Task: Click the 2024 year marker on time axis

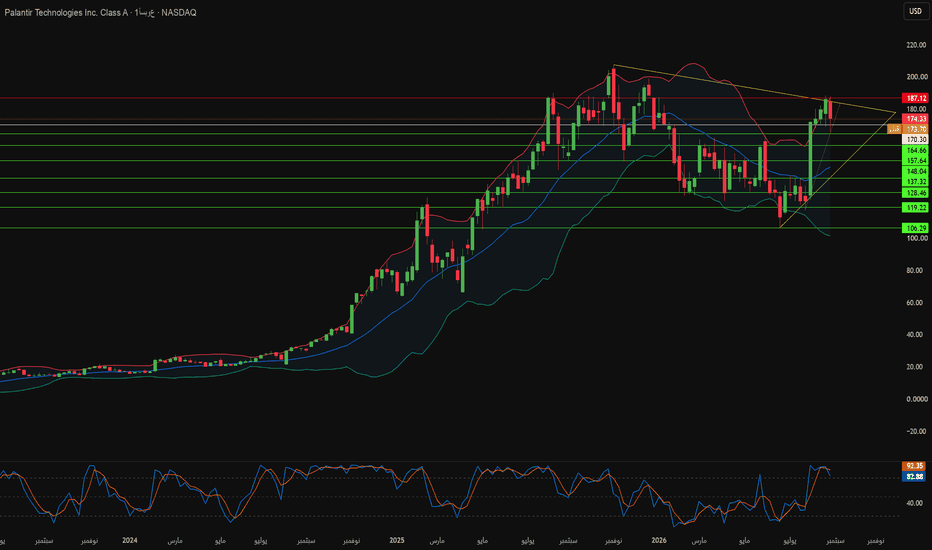Action: 130,540
